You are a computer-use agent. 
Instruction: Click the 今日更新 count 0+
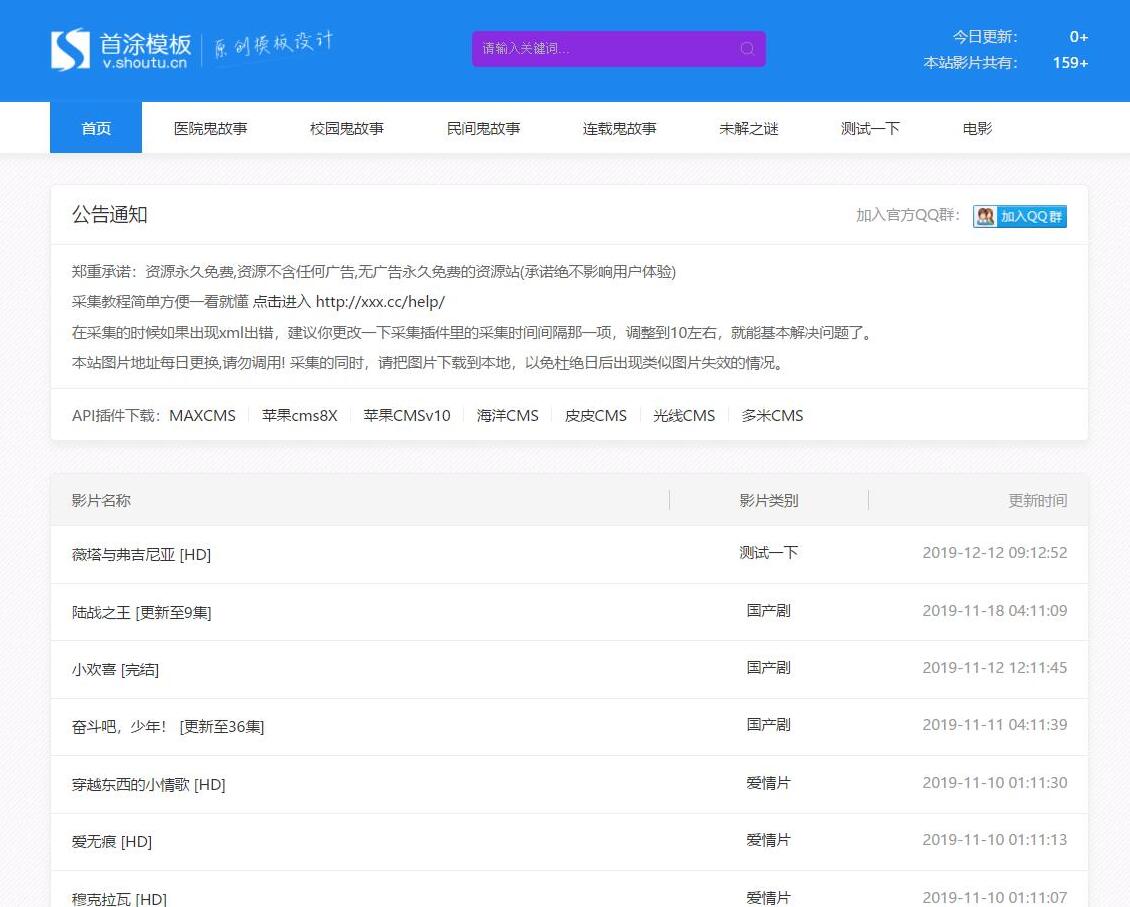pos(1078,37)
